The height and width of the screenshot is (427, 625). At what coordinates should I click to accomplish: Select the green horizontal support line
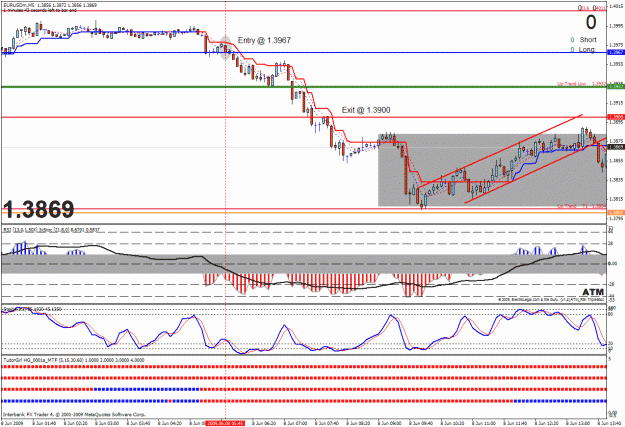(303, 87)
